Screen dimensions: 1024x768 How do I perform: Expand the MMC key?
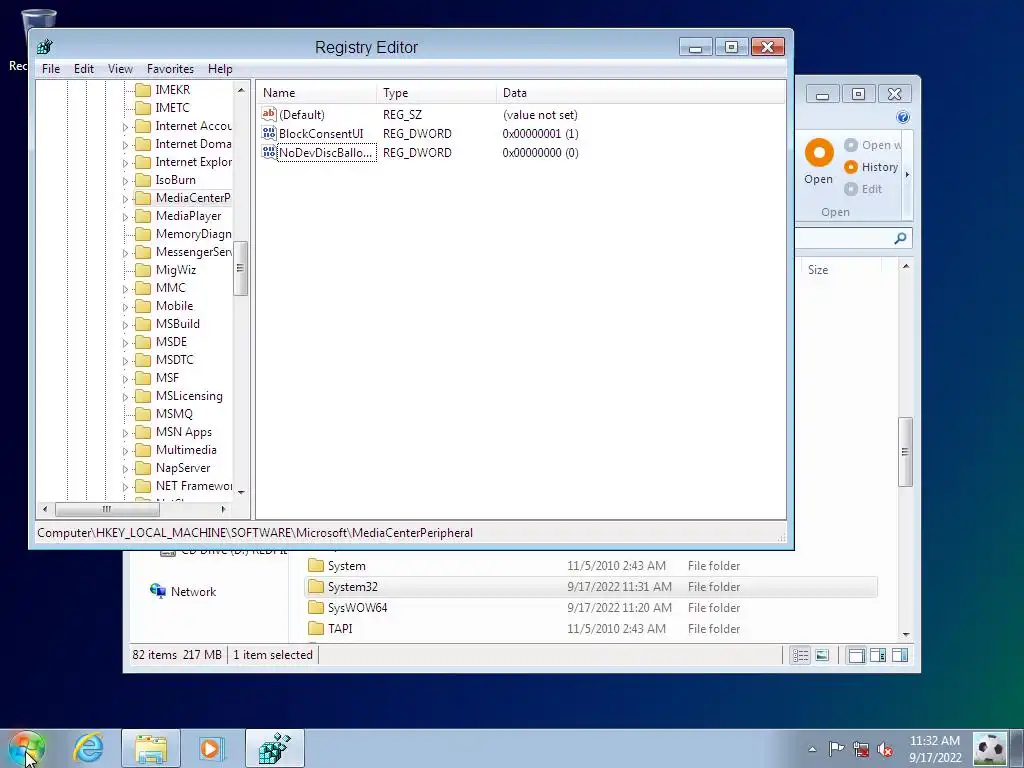125,289
